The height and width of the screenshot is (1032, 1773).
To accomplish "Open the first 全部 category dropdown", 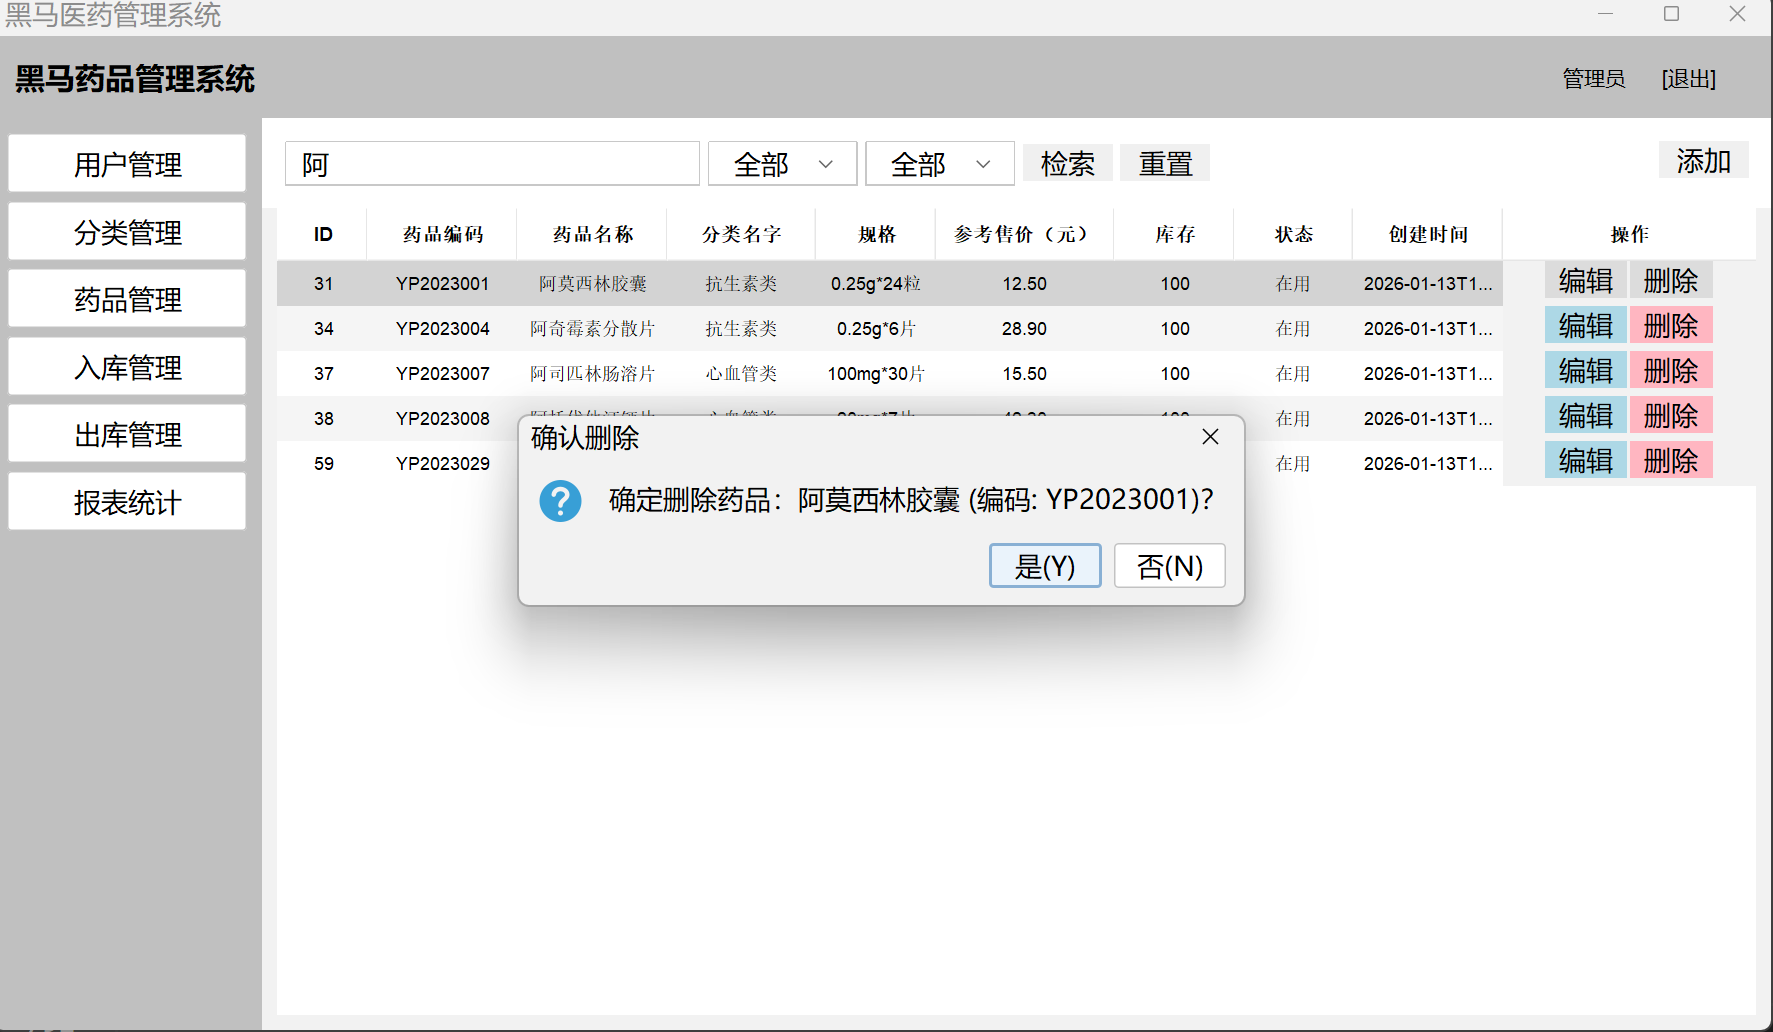I will (782, 164).
